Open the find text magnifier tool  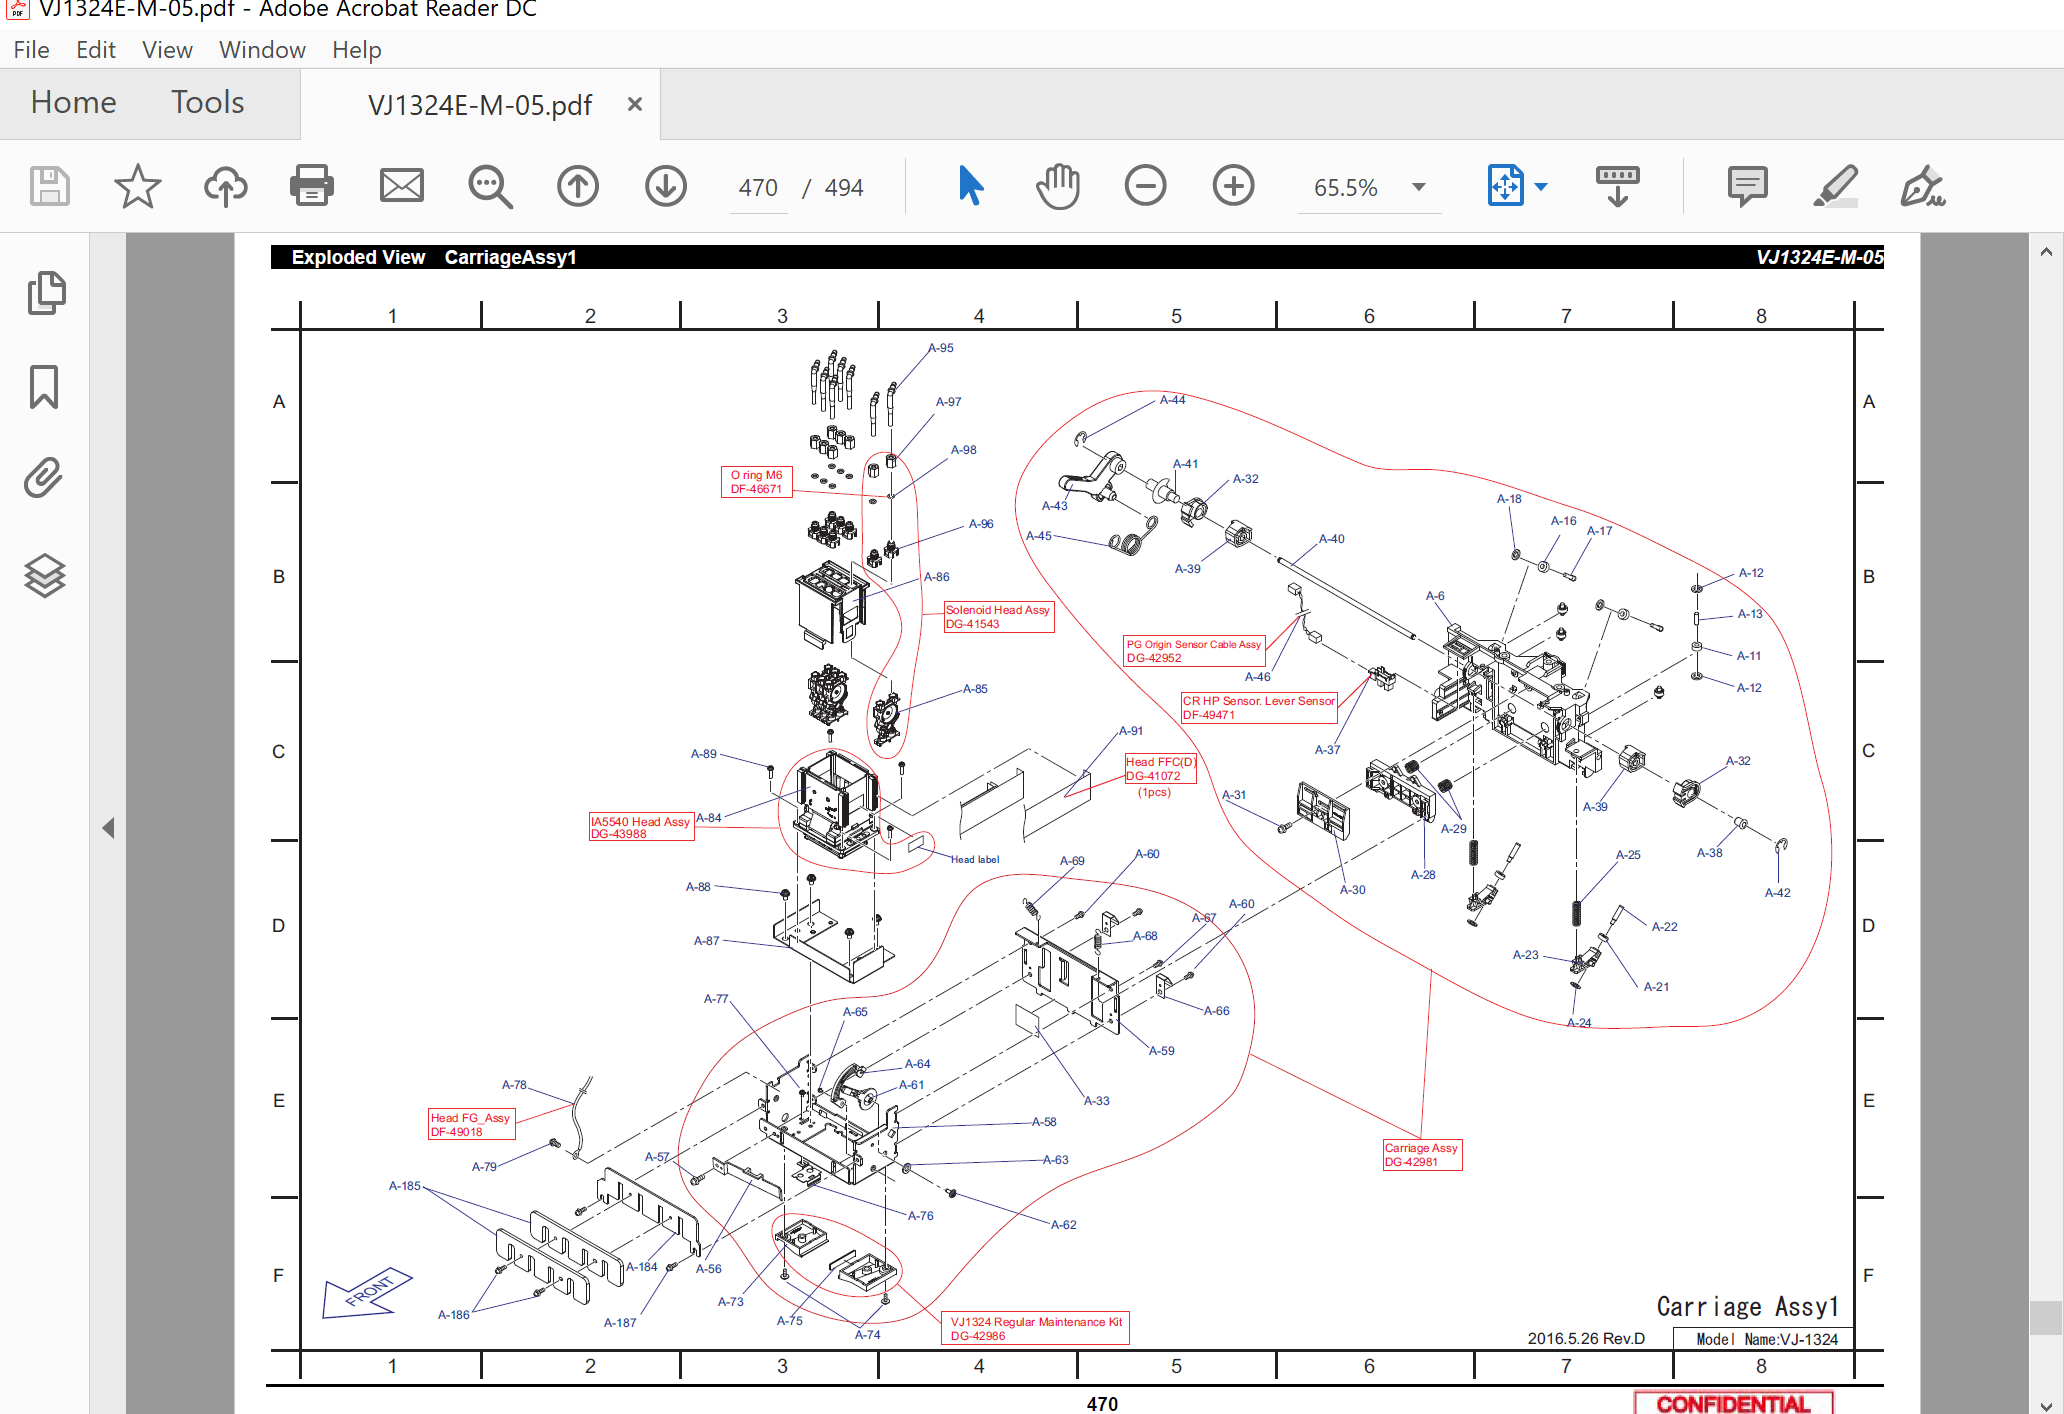tap(490, 186)
